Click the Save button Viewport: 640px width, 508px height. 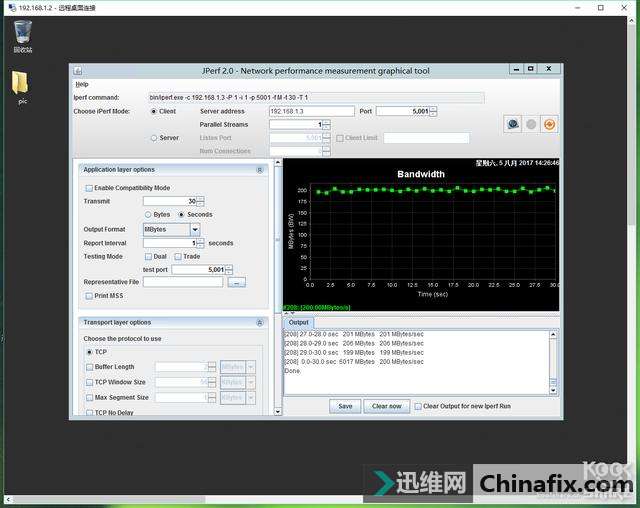pos(345,406)
